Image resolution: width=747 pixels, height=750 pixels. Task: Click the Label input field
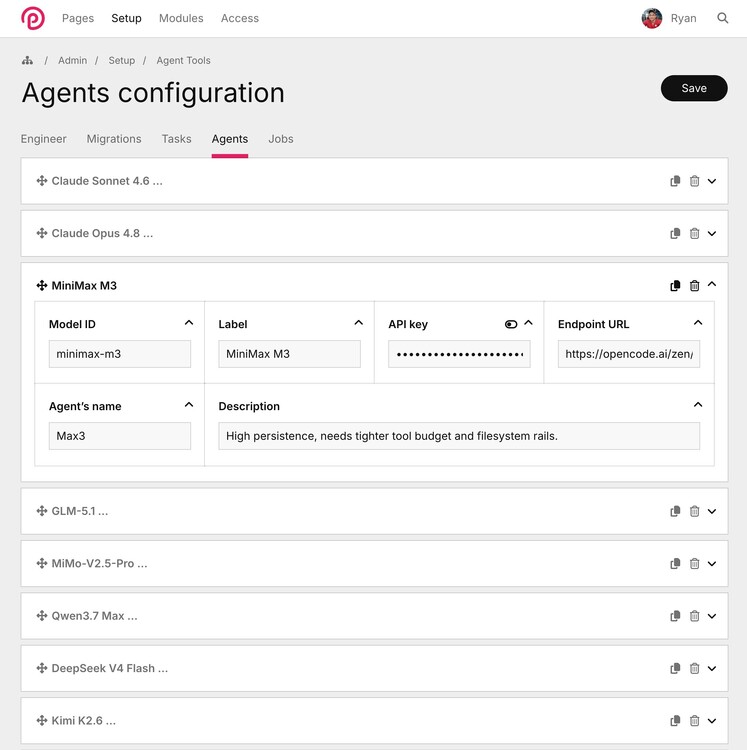click(x=289, y=354)
